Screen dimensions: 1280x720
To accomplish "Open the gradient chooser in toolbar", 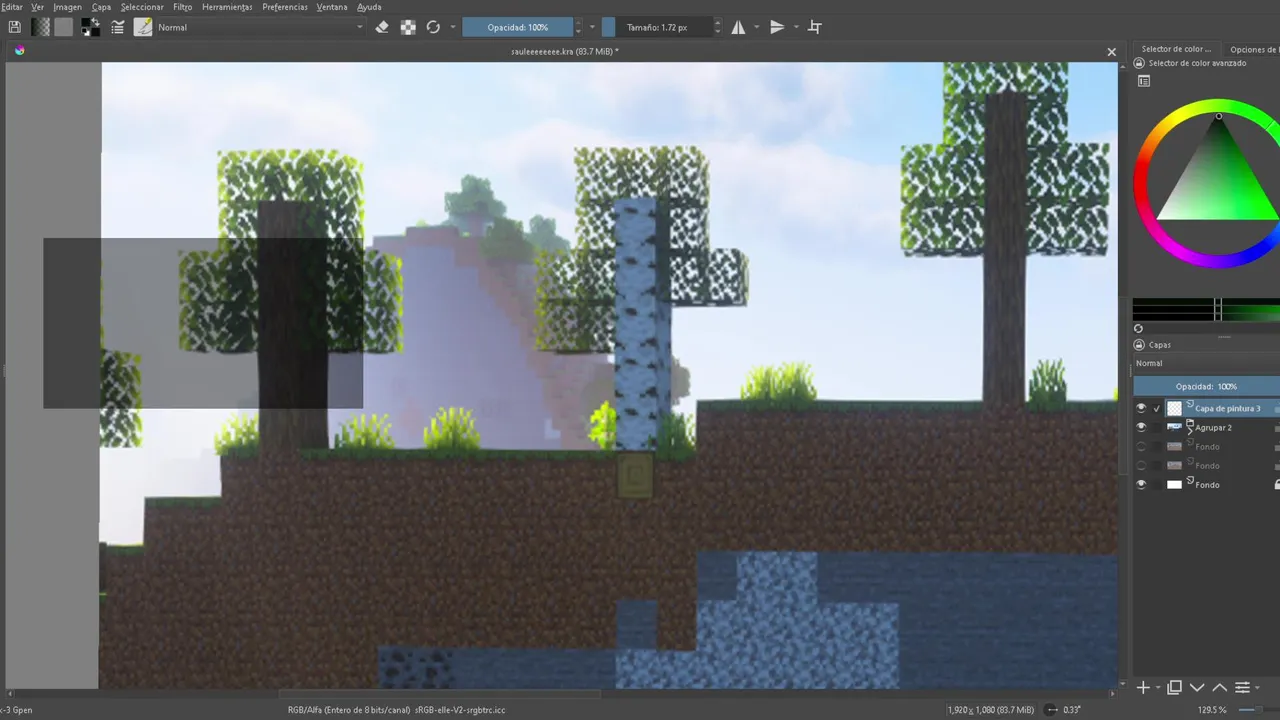I will click(41, 28).
